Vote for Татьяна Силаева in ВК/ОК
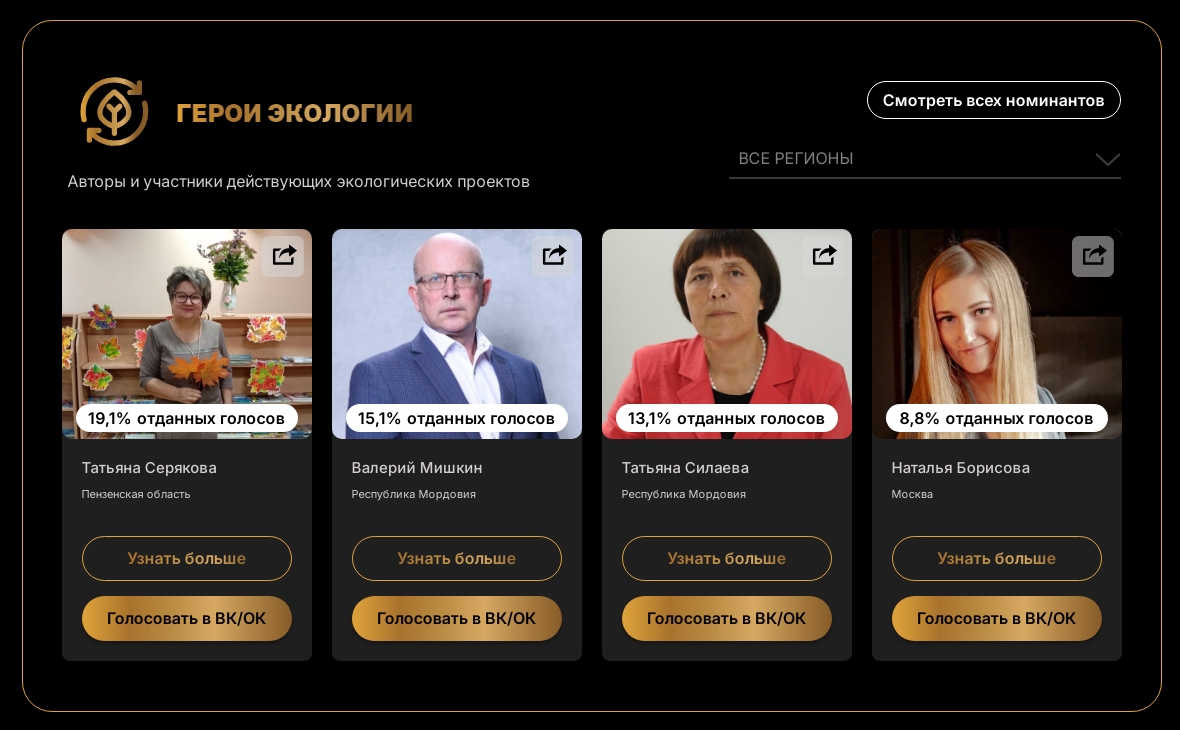This screenshot has width=1180, height=730. [727, 619]
